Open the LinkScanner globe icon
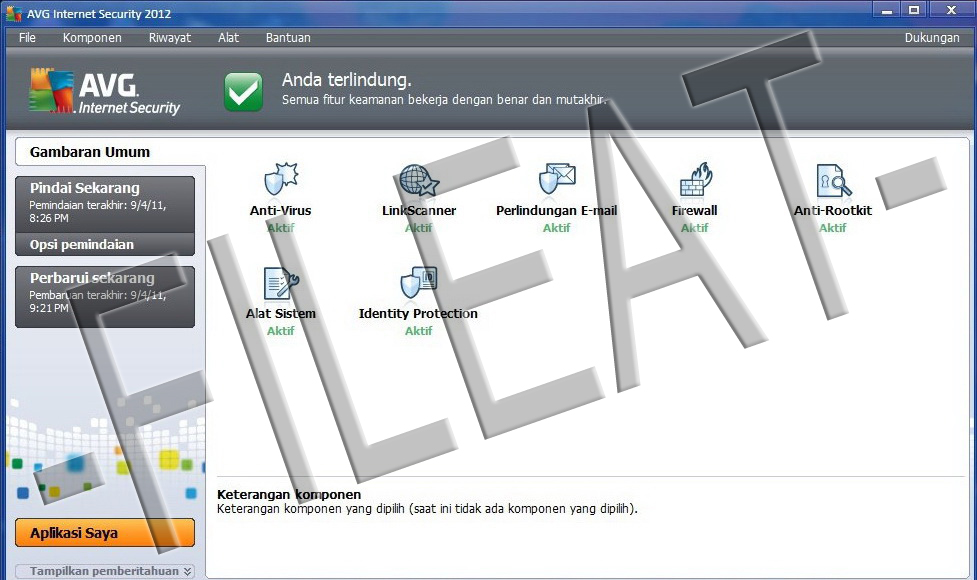Screen dimensions: 977x580 [419, 180]
